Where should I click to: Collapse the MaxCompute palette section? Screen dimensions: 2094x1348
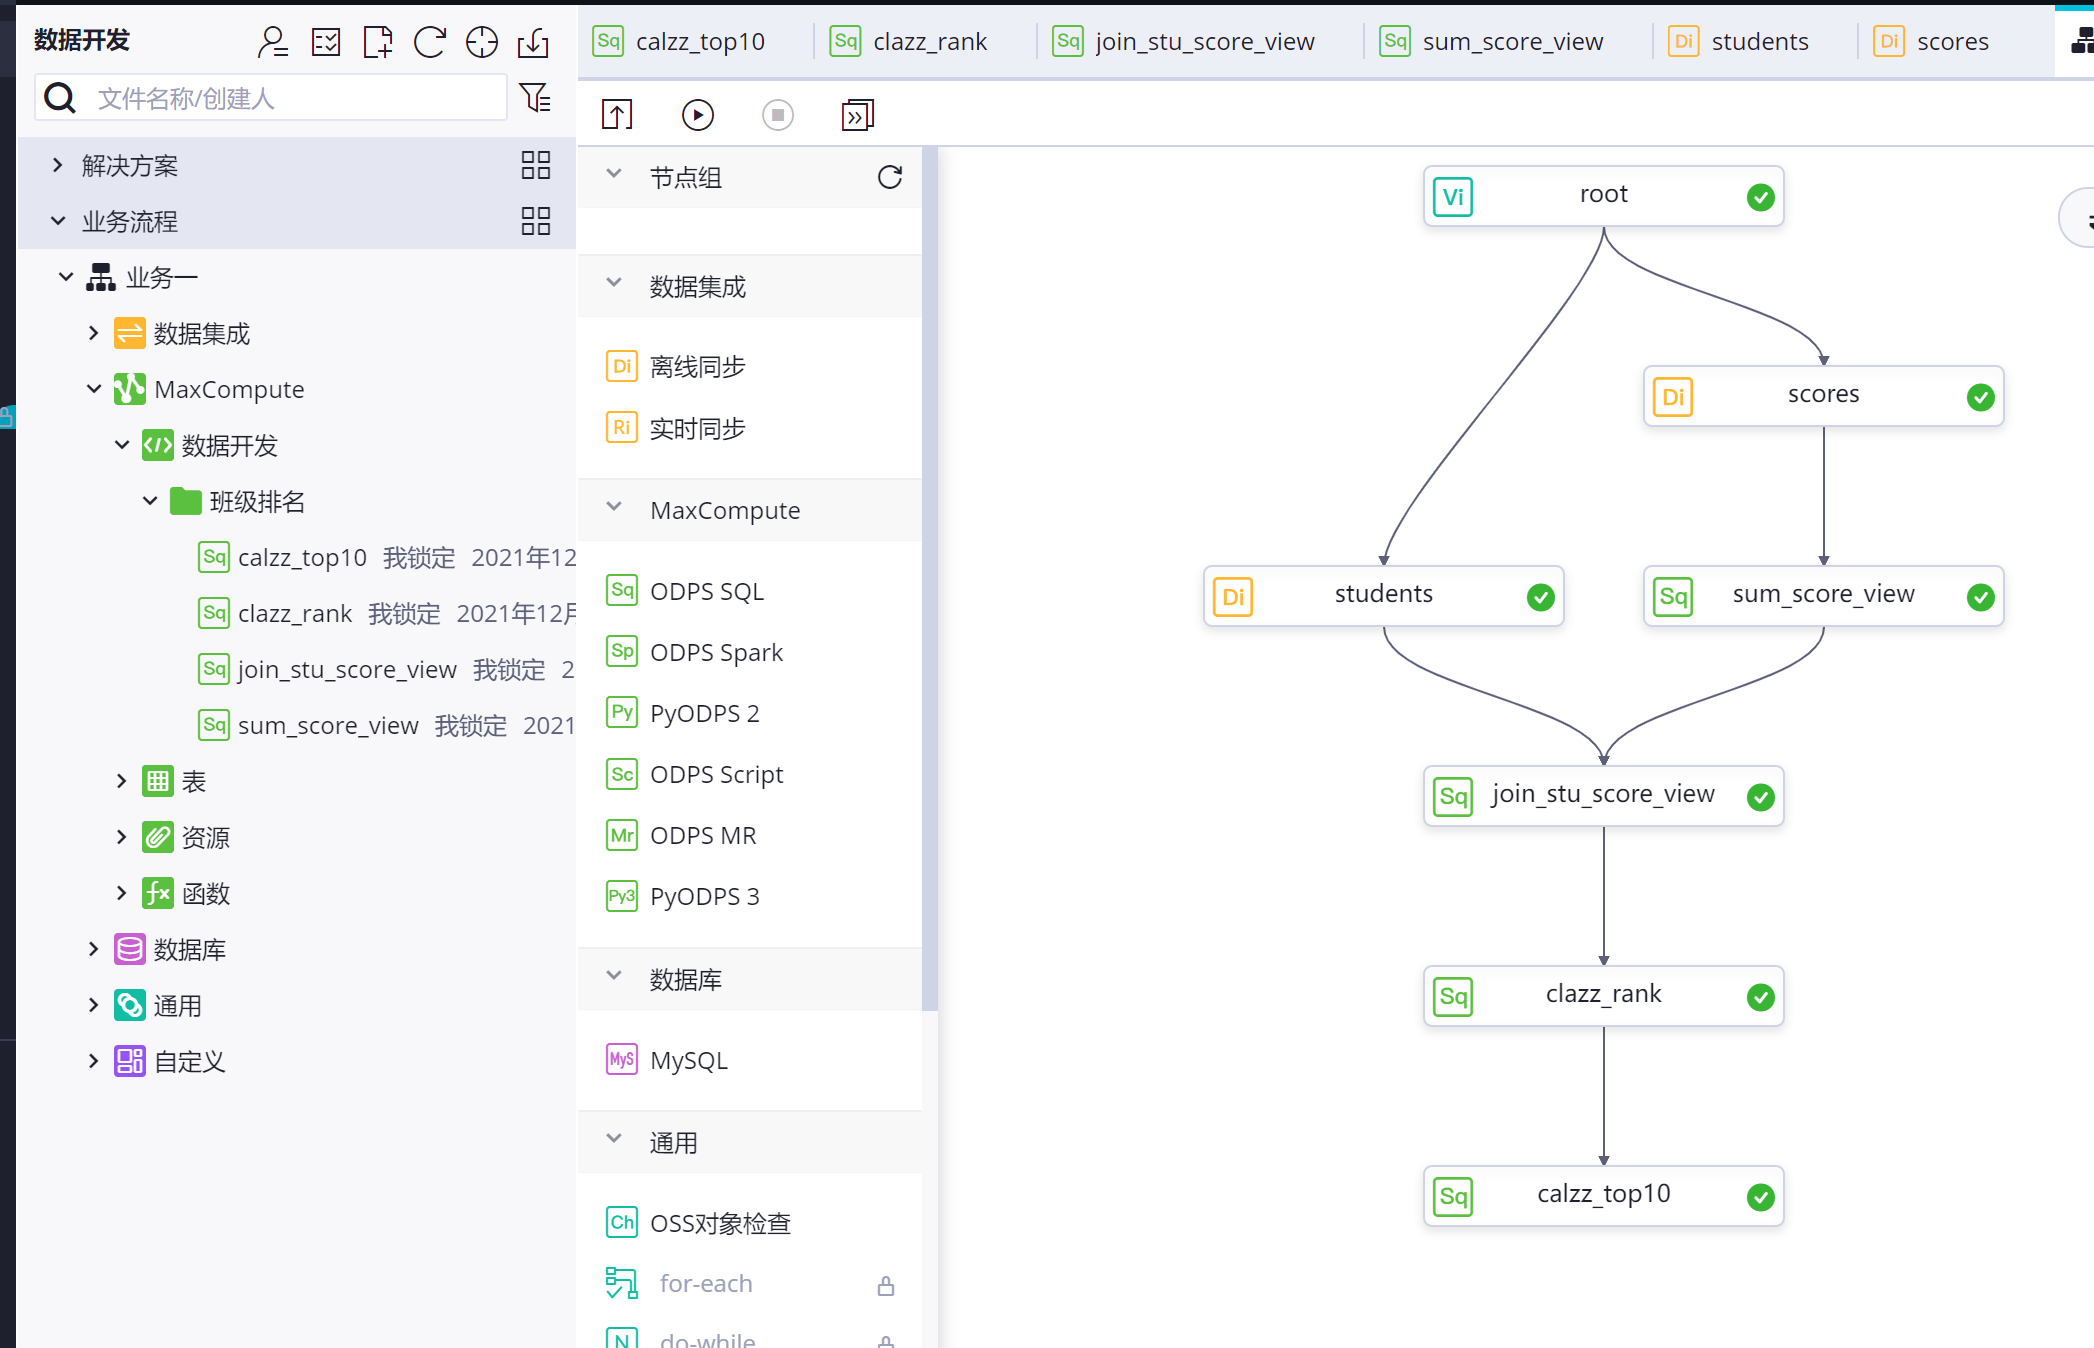tap(614, 507)
